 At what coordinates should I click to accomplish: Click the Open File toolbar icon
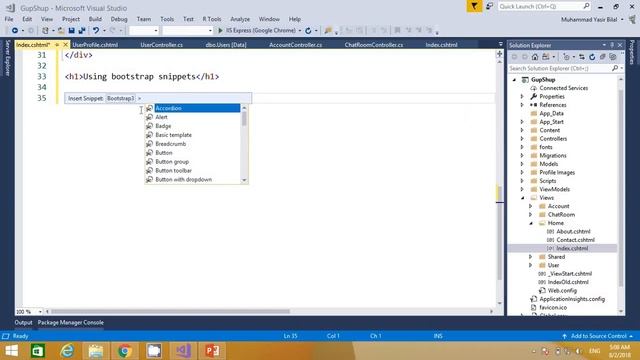[61, 31]
